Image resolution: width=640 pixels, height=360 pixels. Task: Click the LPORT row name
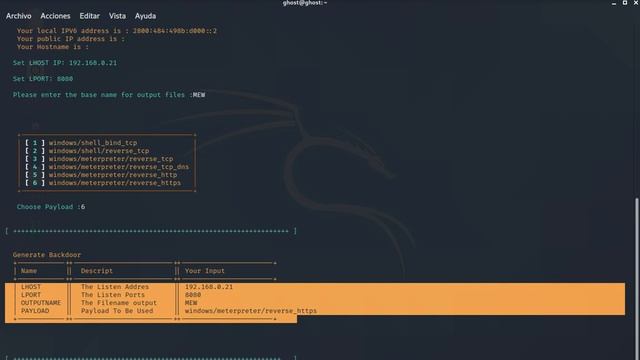click(x=31, y=295)
